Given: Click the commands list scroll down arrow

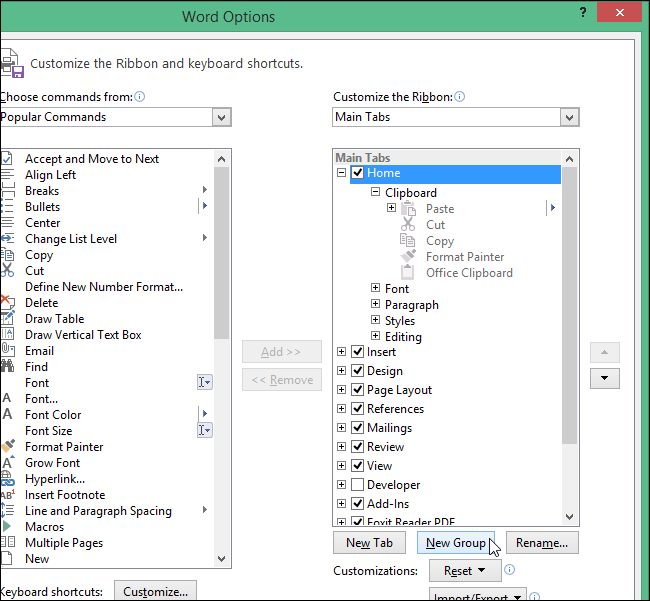Looking at the screenshot, I should tap(221, 558).
